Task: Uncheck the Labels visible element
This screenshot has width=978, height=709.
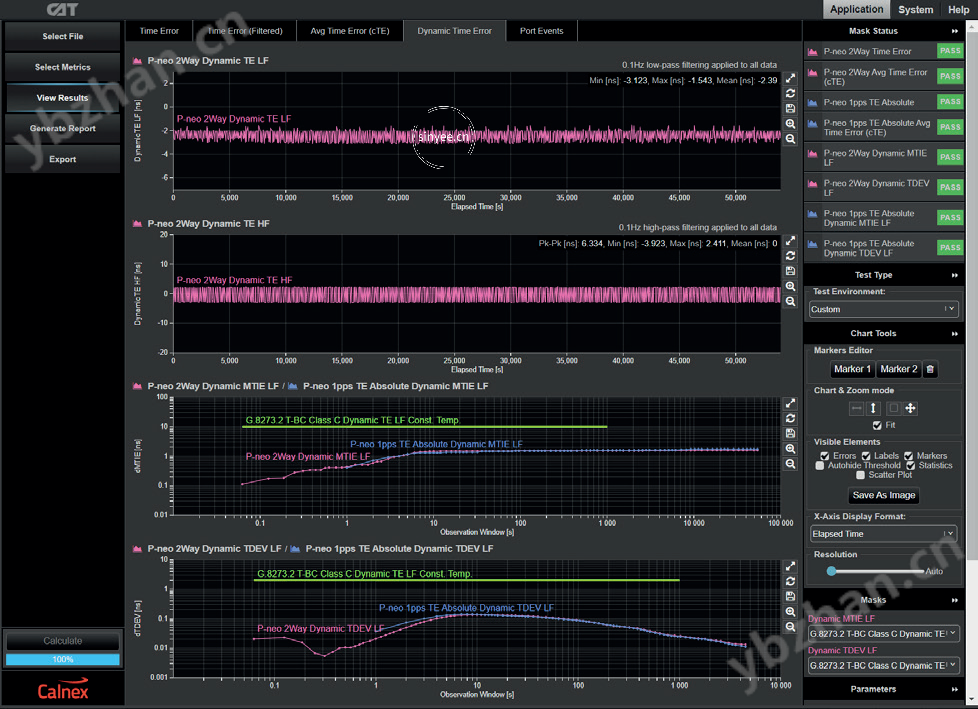Action: coord(866,456)
